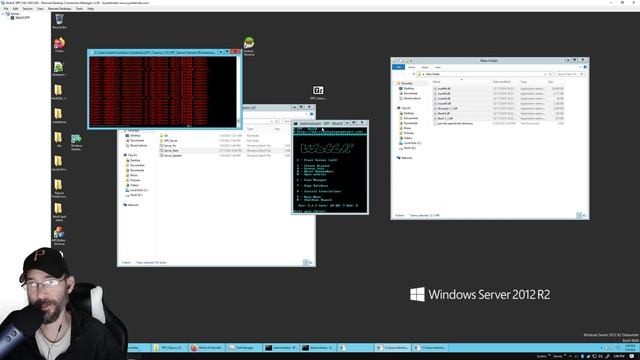
Task: Open the SPP_Classic Explorer taskbar button
Action: click(170, 348)
